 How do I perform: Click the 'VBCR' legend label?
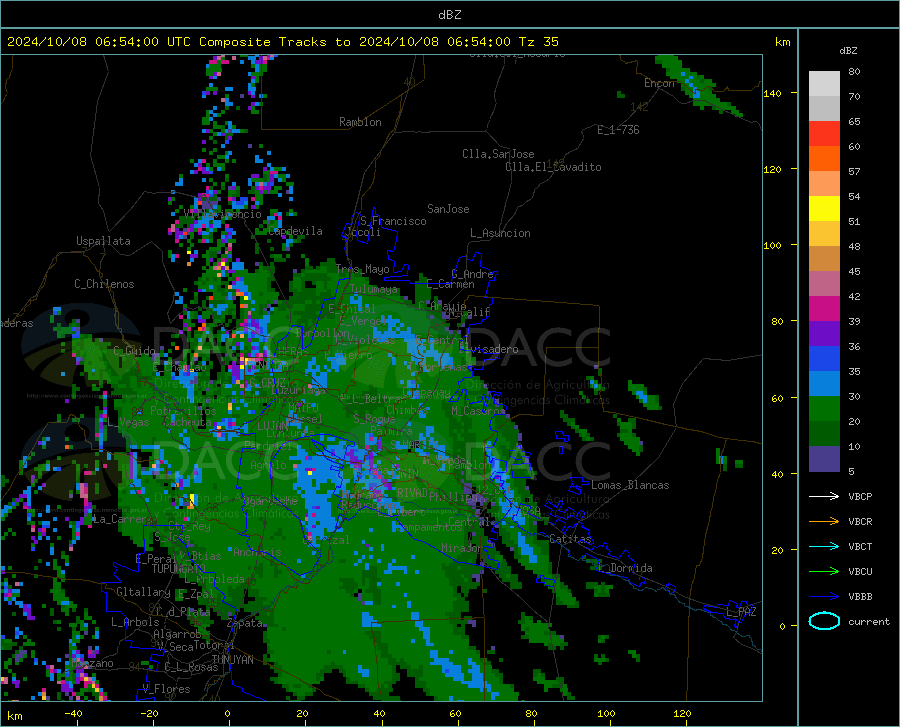click(x=860, y=522)
